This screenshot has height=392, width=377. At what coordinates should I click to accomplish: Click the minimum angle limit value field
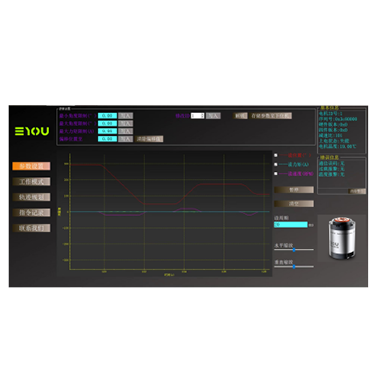tap(107, 116)
